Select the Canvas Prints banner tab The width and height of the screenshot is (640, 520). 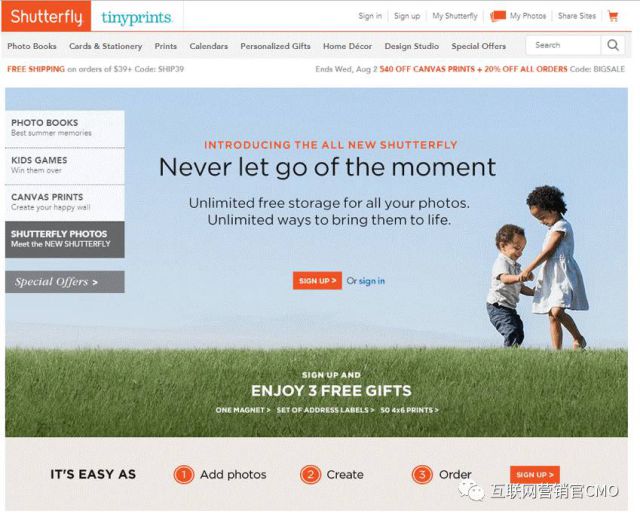[65, 202]
